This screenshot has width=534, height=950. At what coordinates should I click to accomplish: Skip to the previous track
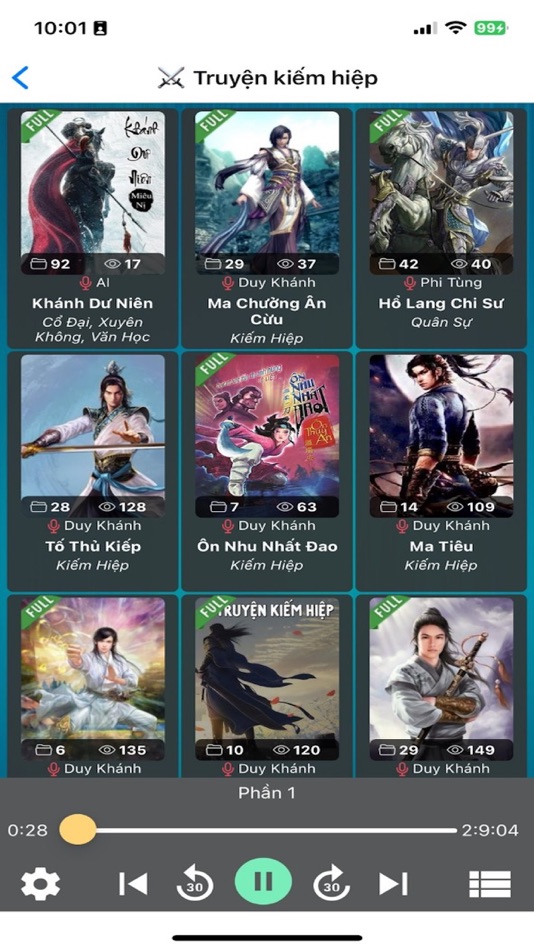133,883
